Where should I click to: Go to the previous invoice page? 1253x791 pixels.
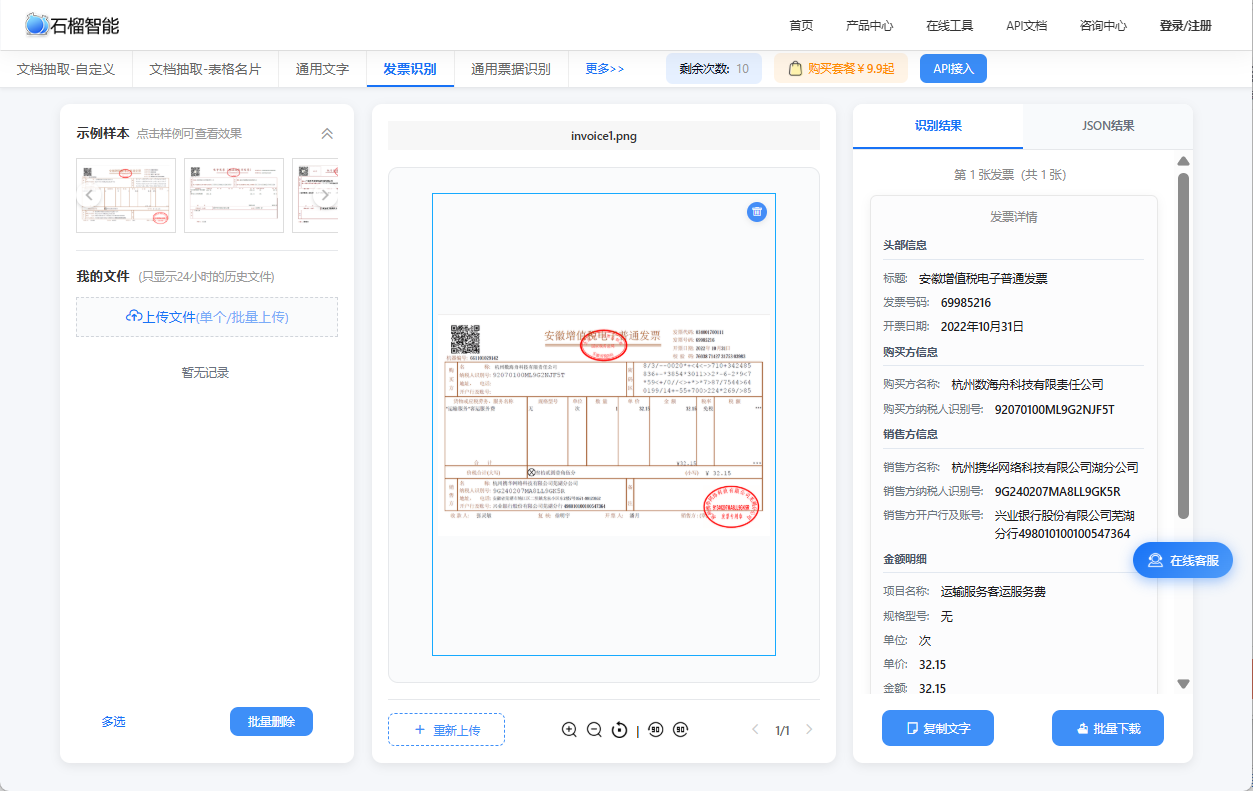(755, 730)
